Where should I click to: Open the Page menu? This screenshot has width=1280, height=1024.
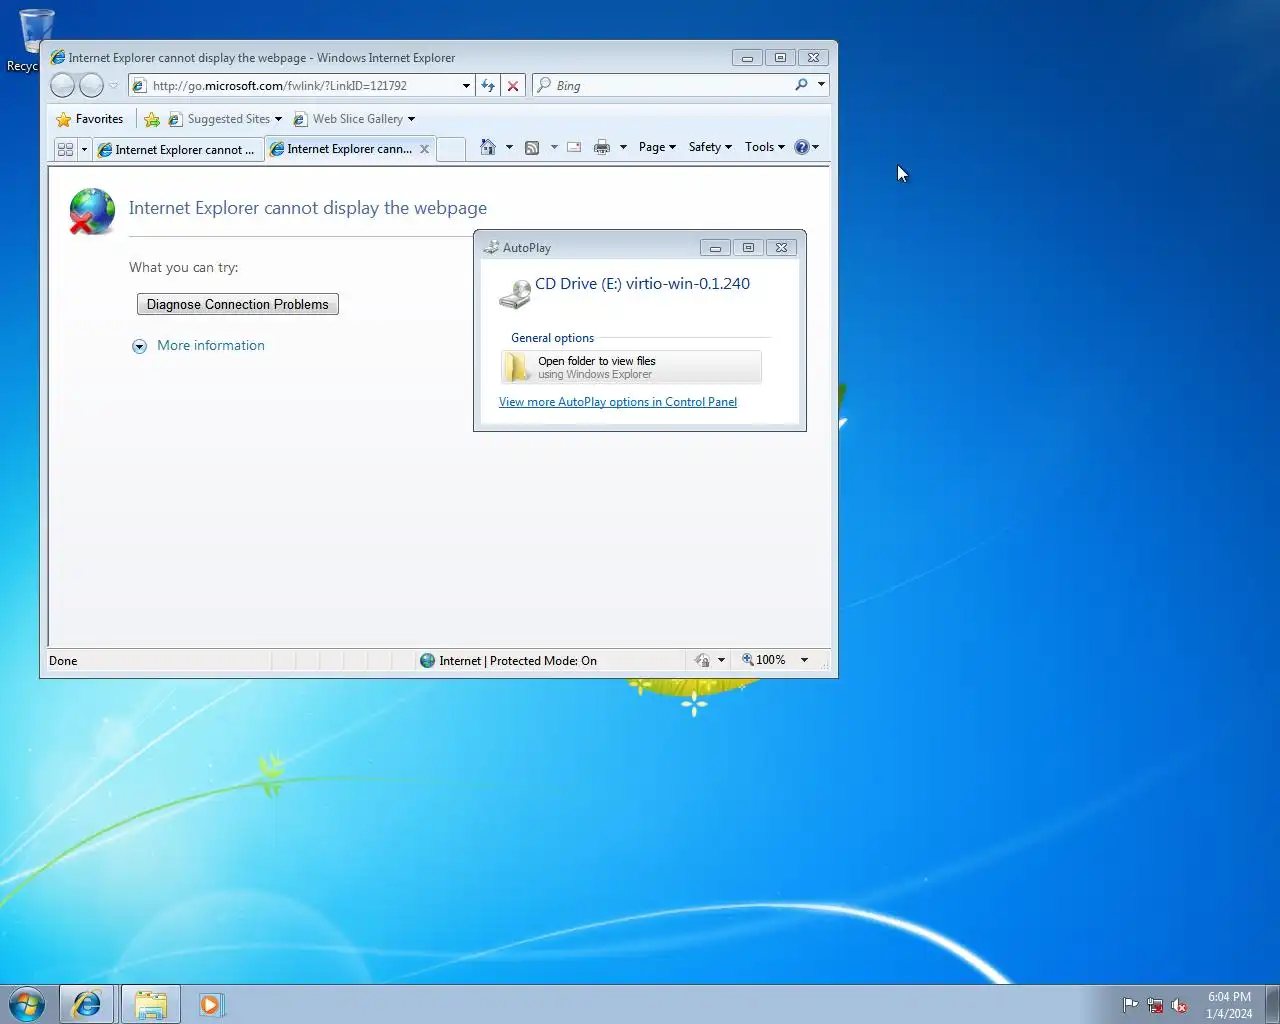pyautogui.click(x=657, y=147)
